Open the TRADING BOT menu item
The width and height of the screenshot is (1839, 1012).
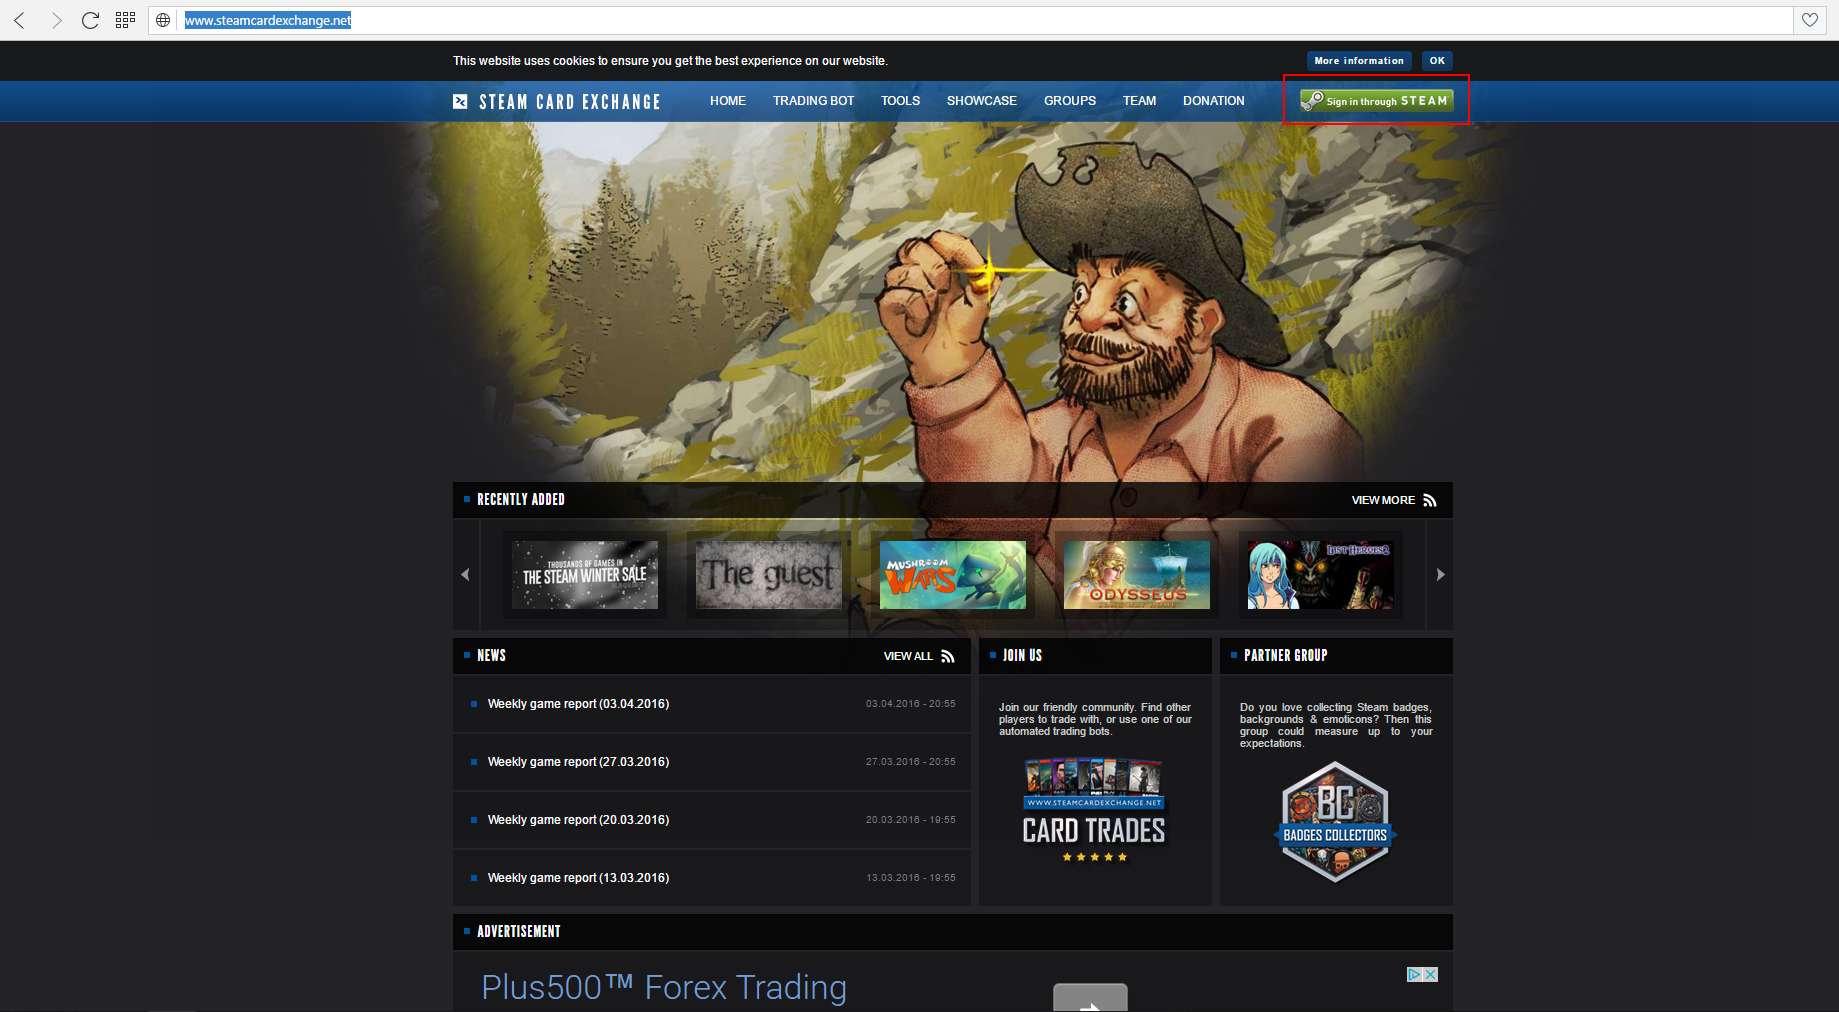813,101
